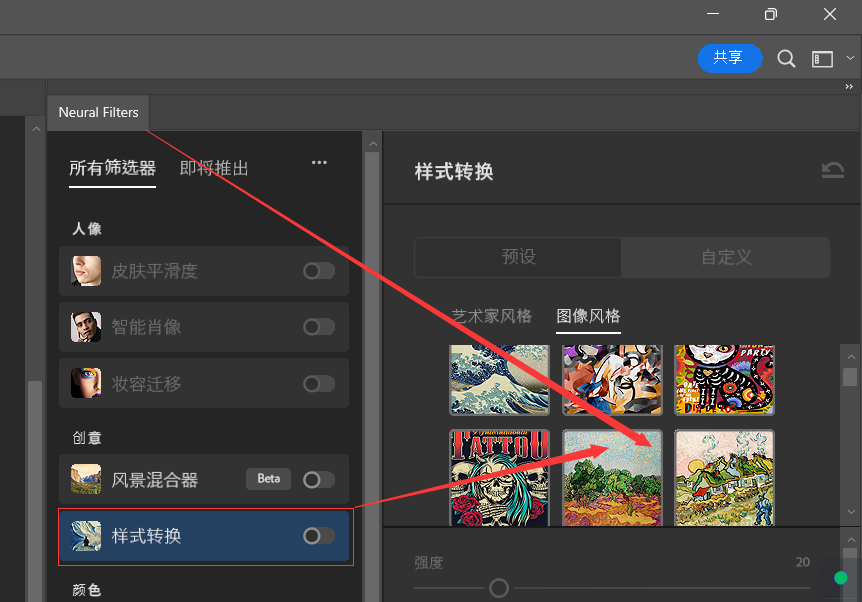This screenshot has width=862, height=602.
Task: Open the 即将推出 tab
Action: [x=214, y=168]
